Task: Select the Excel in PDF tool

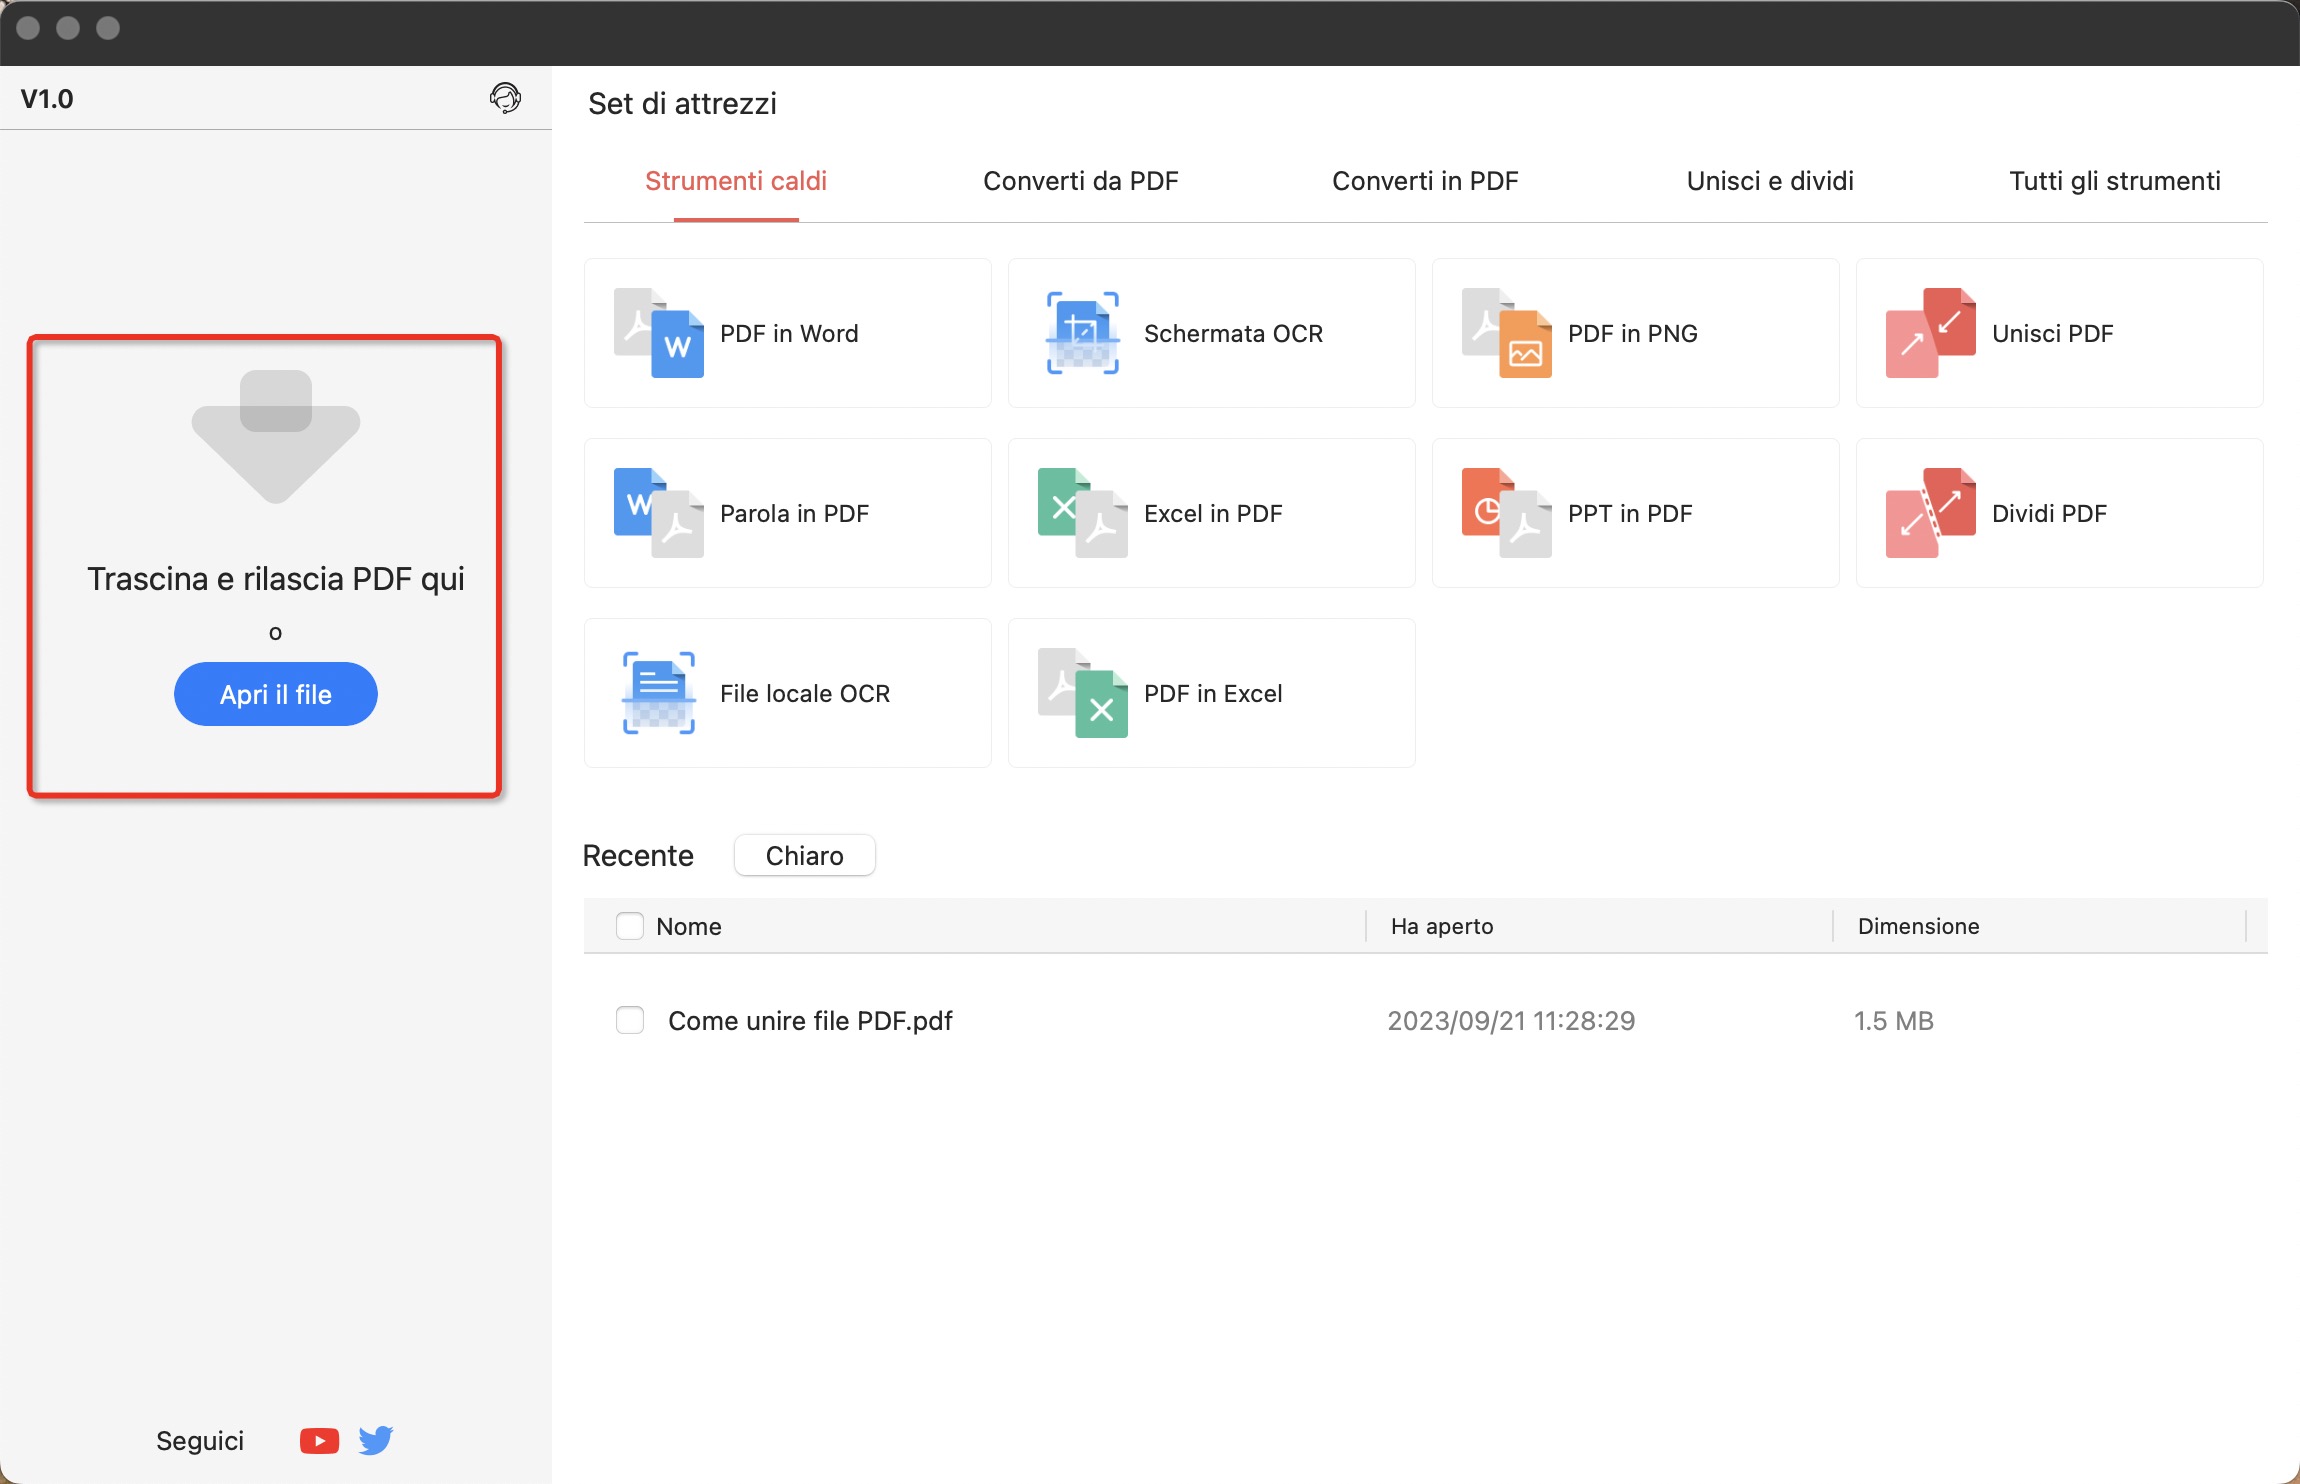Action: [1210, 513]
